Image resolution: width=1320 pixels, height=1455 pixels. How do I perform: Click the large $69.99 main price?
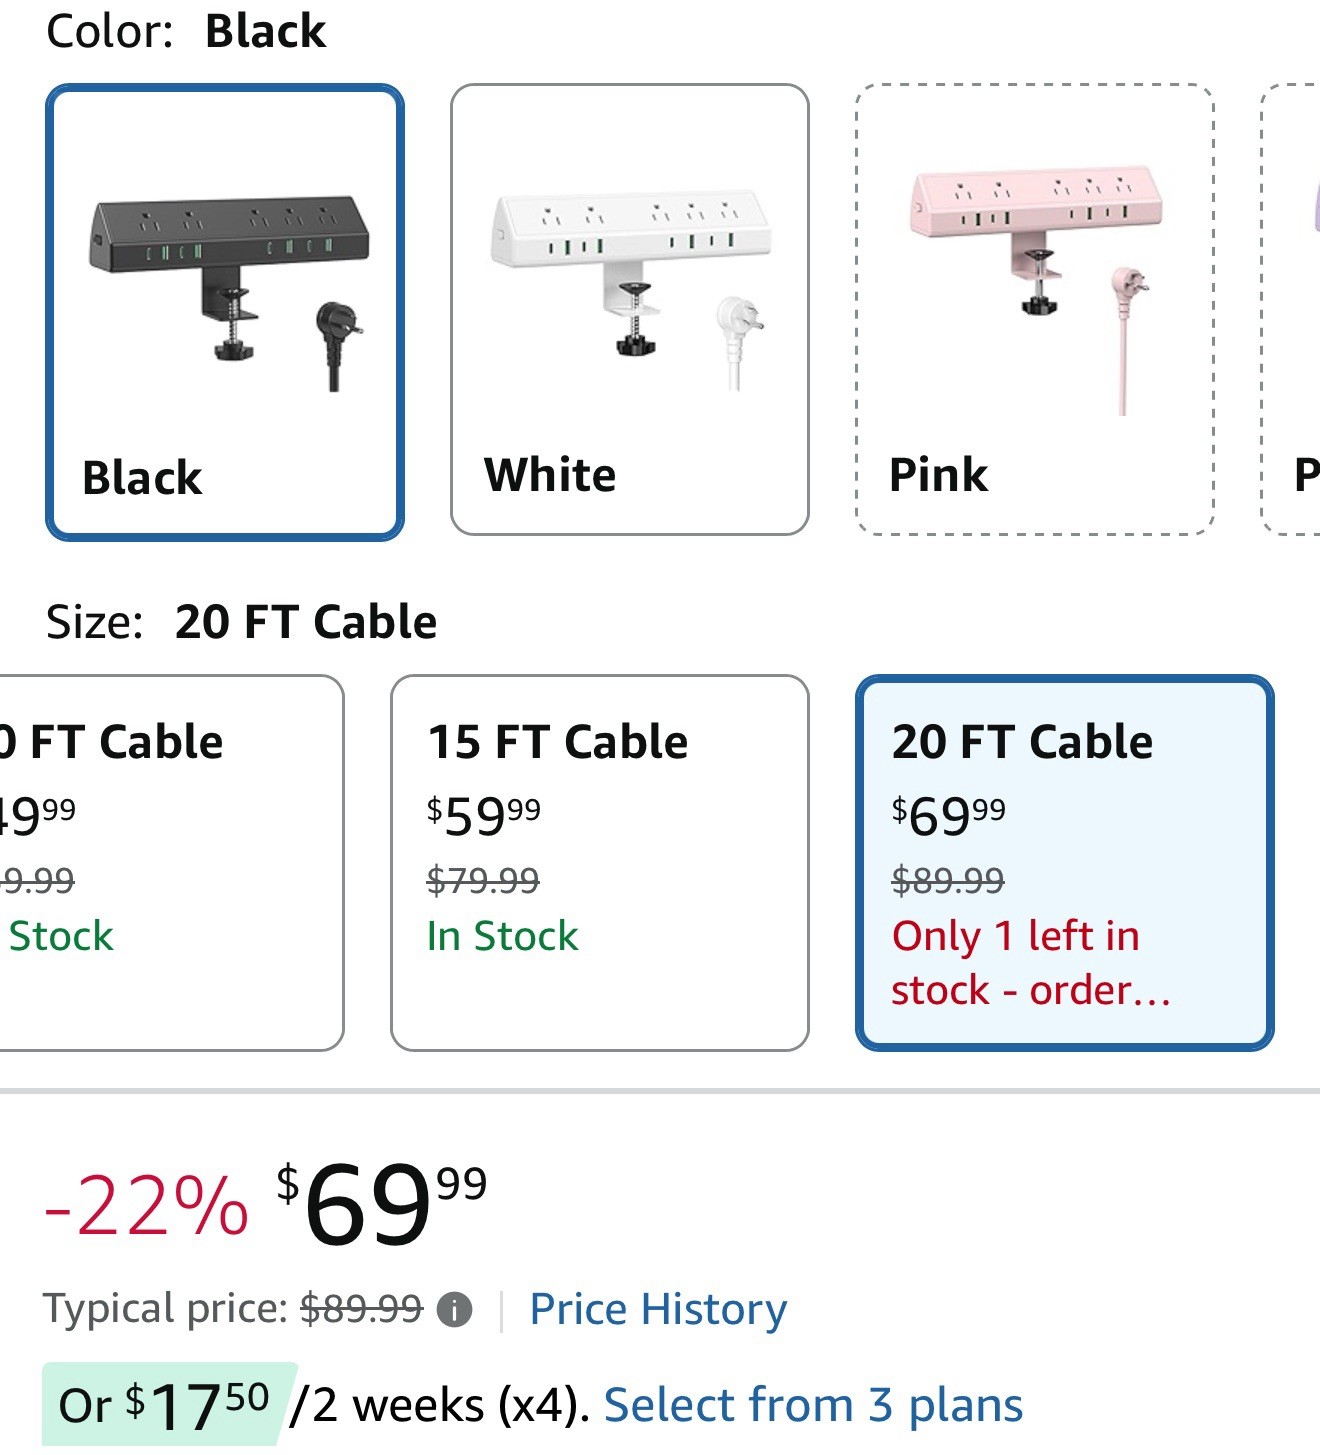[x=382, y=1203]
